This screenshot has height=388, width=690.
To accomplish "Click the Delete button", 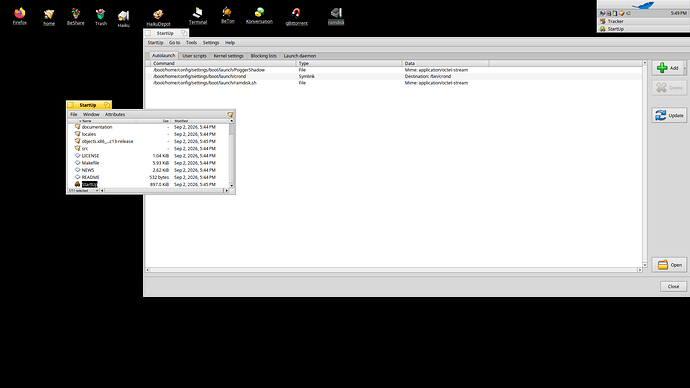I will [x=669, y=88].
